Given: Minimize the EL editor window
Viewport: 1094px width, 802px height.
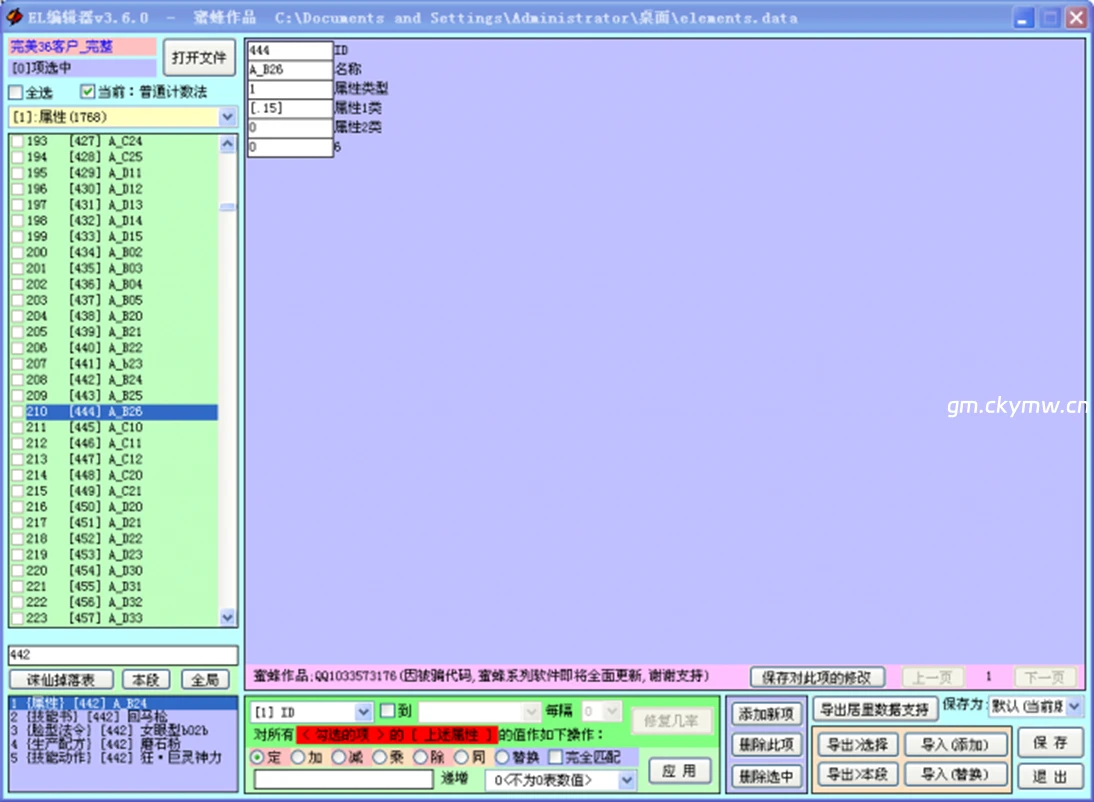Looking at the screenshot, I should (x=1023, y=18).
